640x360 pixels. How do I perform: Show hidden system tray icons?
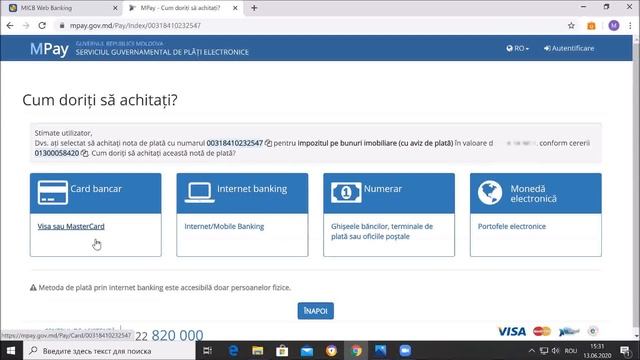[x=531, y=351]
